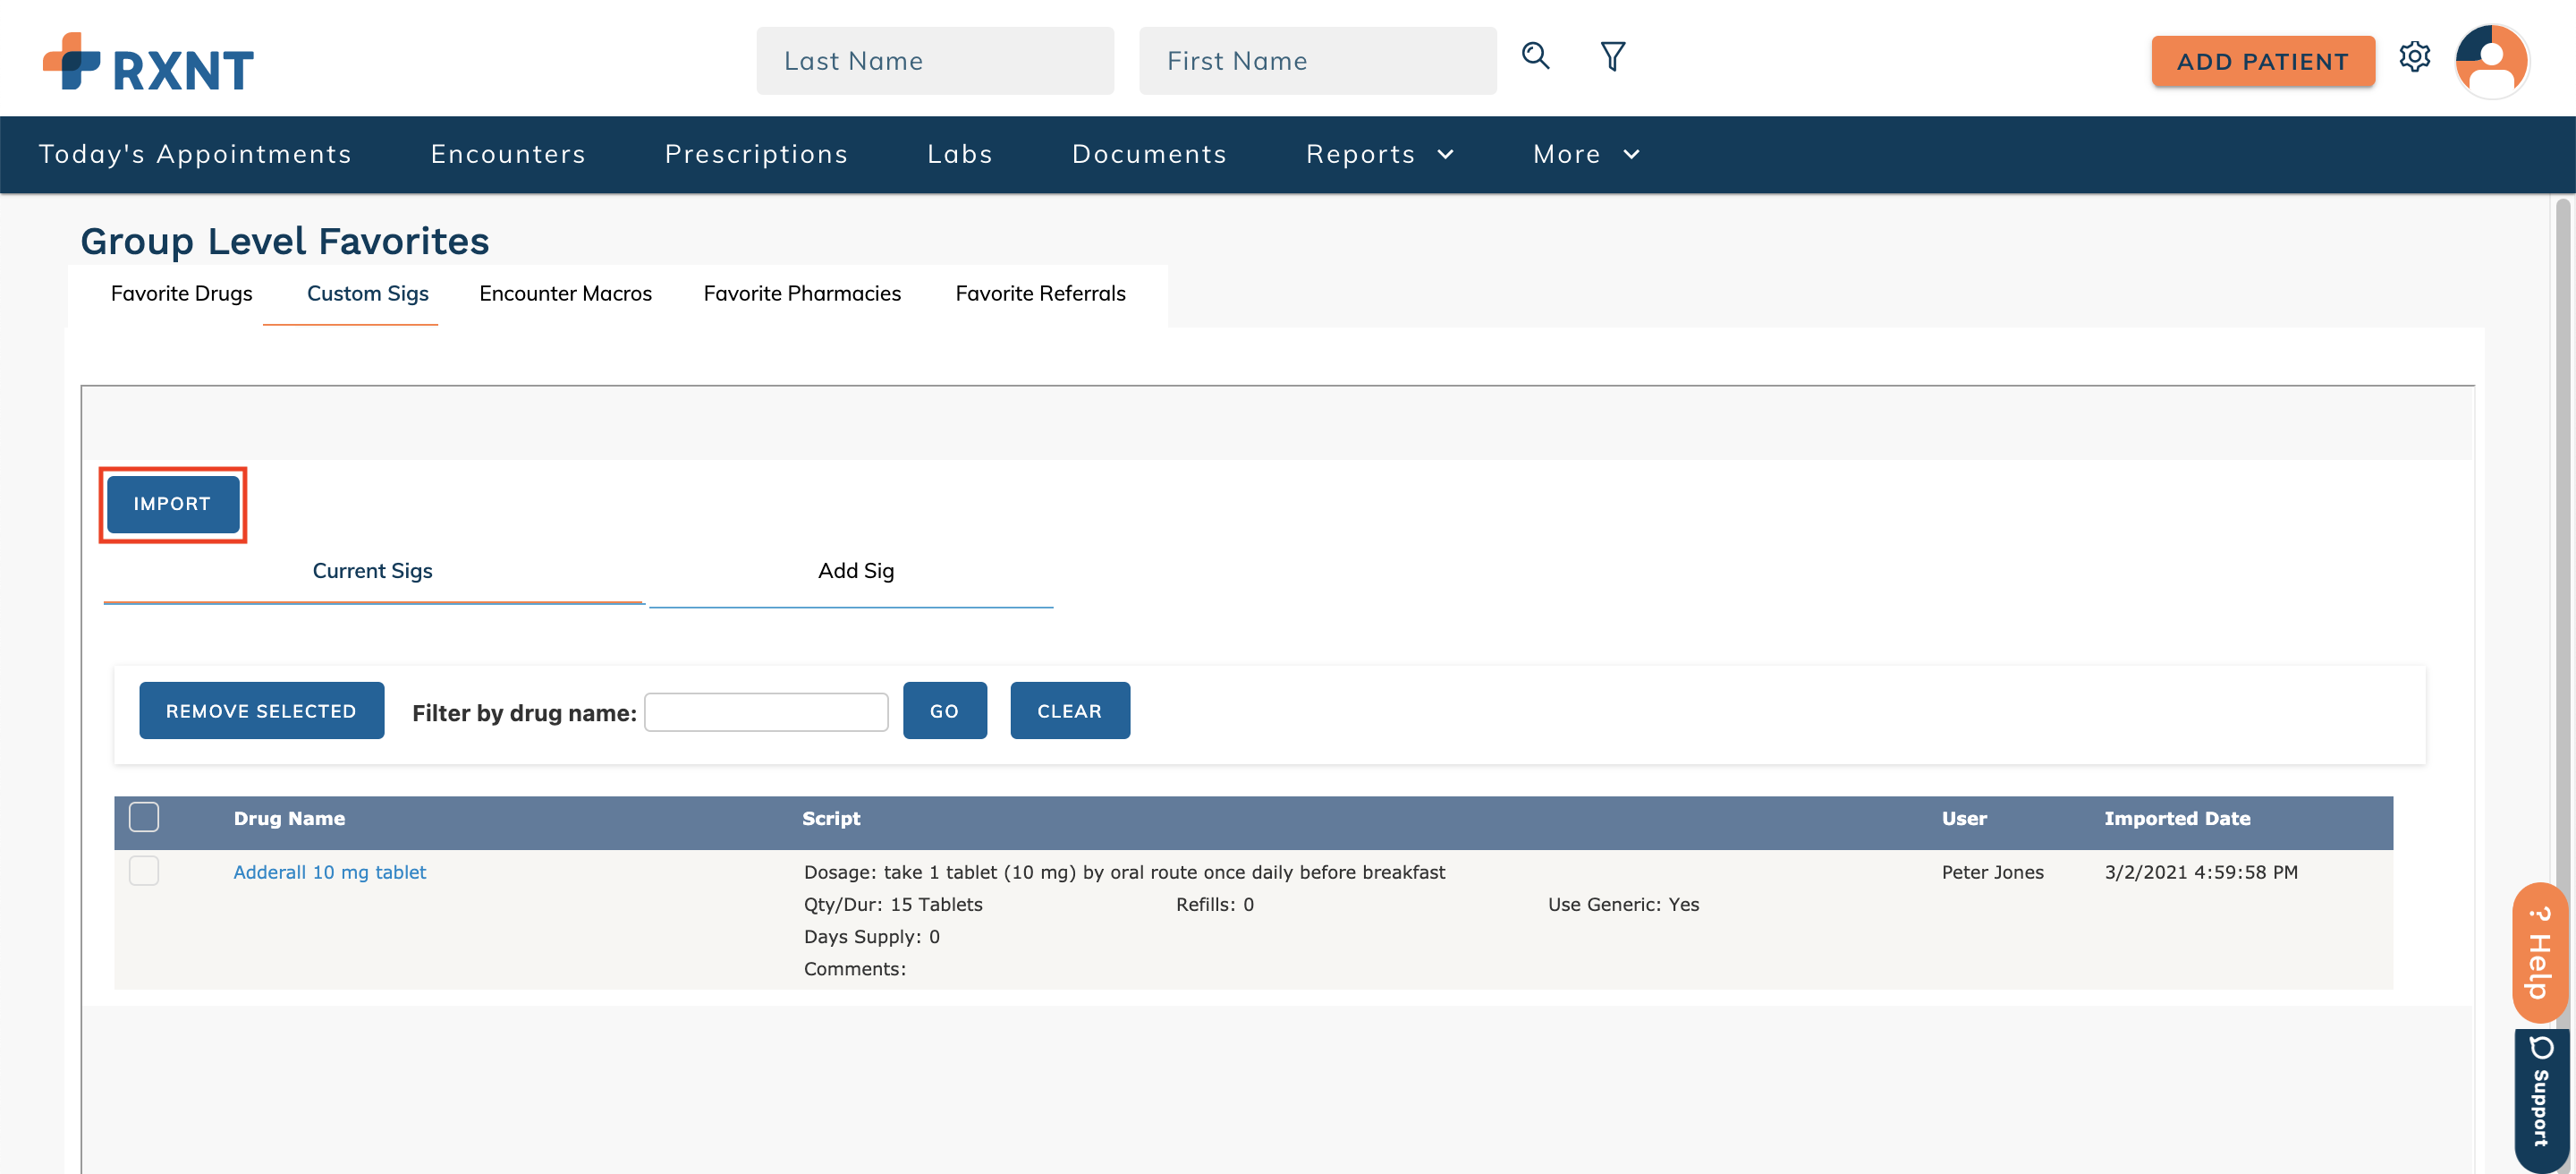Click the user profile avatar
The height and width of the screenshot is (1174, 2576).
[x=2491, y=61]
